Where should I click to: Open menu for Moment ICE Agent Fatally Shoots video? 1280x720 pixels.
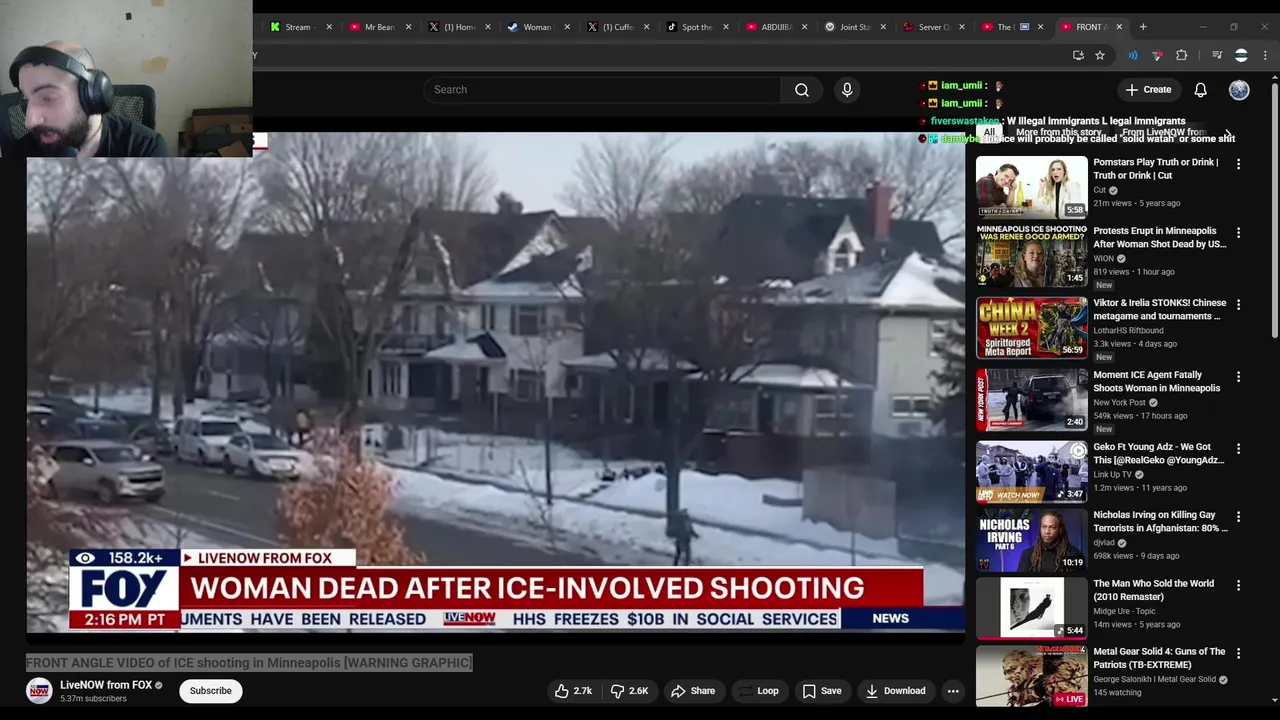pos(1238,377)
